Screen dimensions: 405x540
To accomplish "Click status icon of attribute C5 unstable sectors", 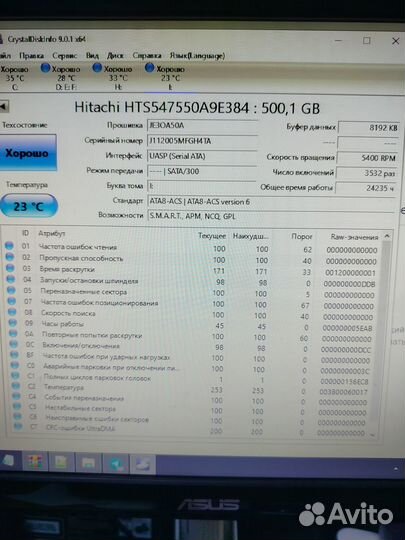I will point(17,407).
